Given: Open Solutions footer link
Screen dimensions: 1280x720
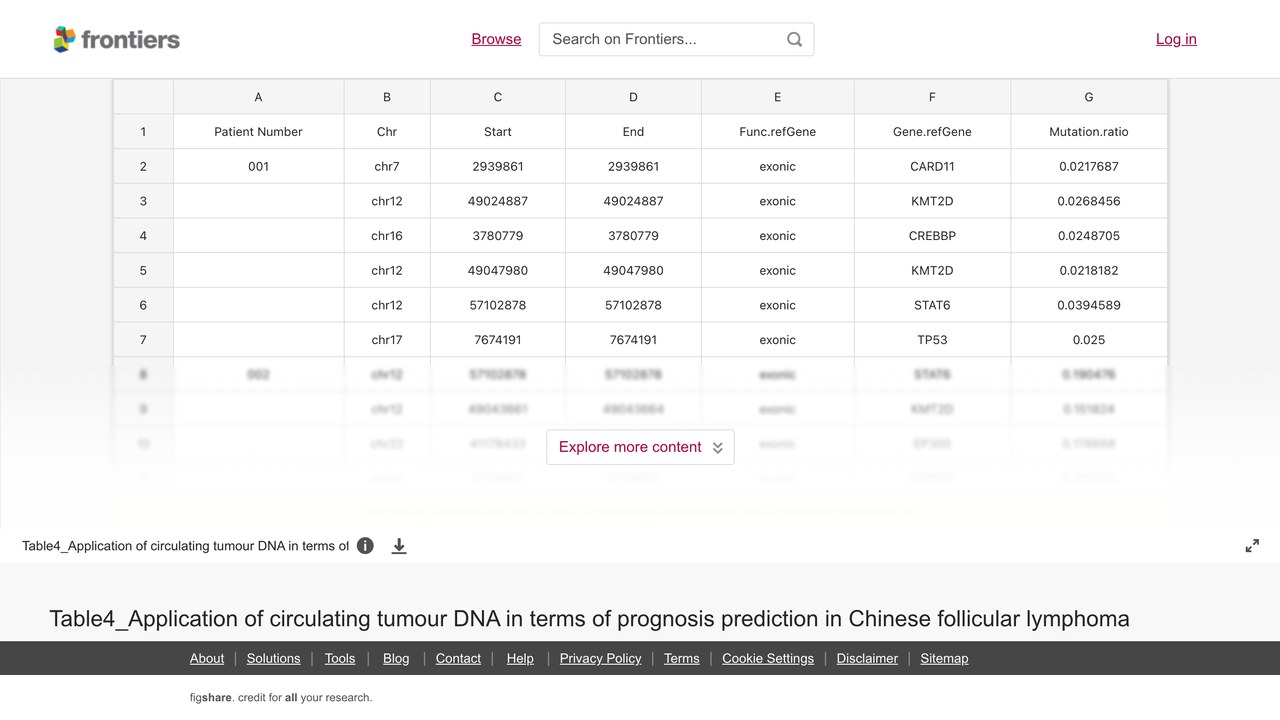Looking at the screenshot, I should coord(274,658).
